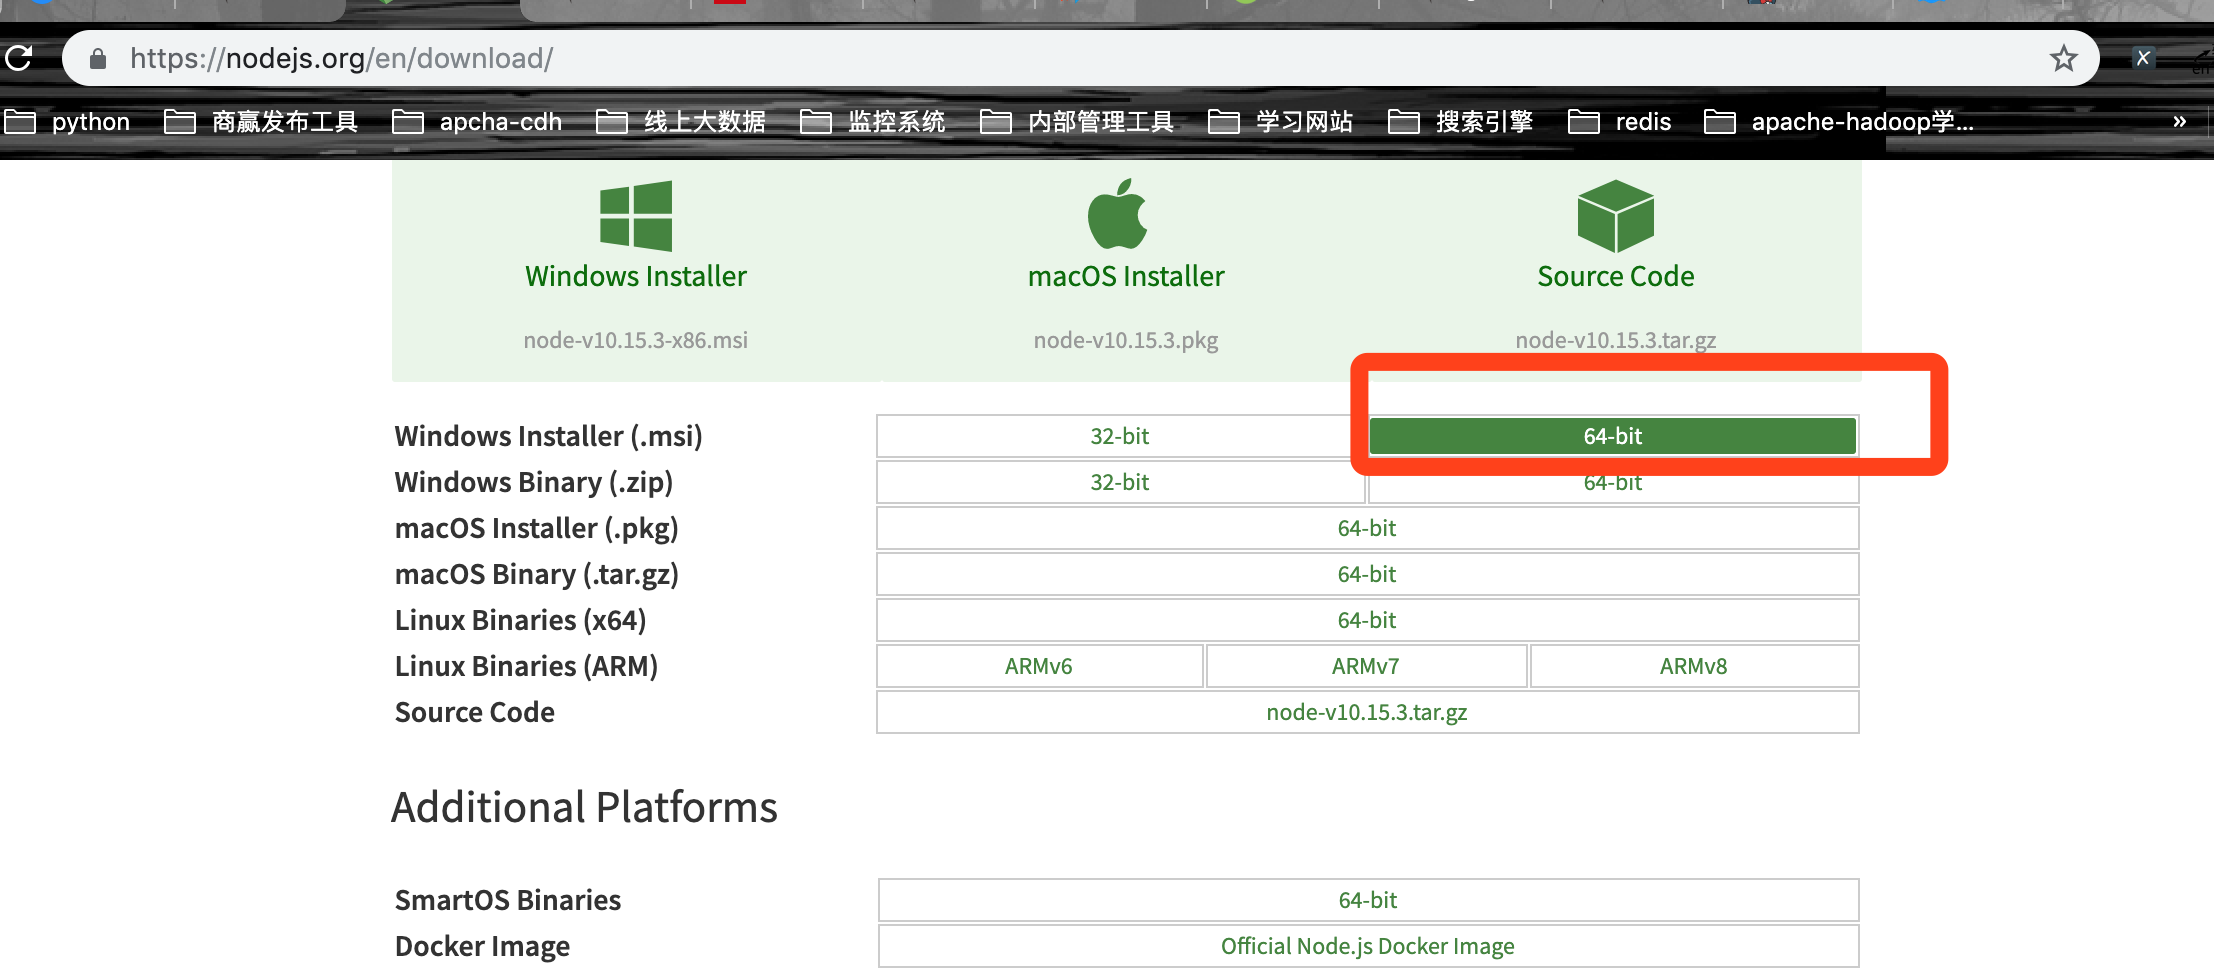The image size is (2214, 970).
Task: Download macOS Installer (.pkg) 64-bit
Action: 1367,528
